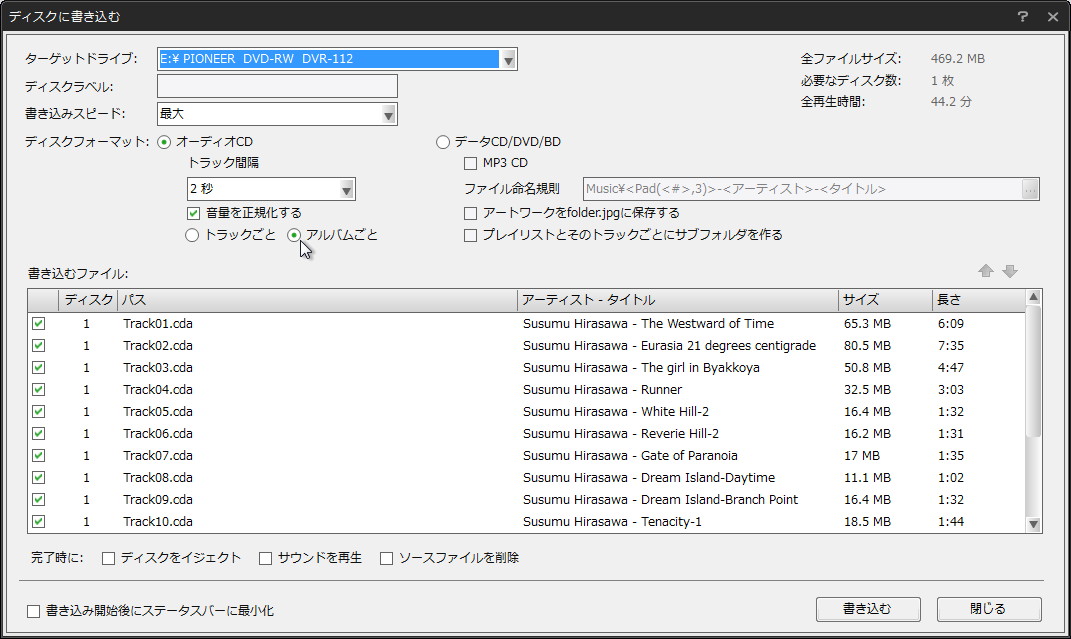Open the 書き込みスピード (write speed) dropdown
This screenshot has height=639, width=1071.
point(389,113)
